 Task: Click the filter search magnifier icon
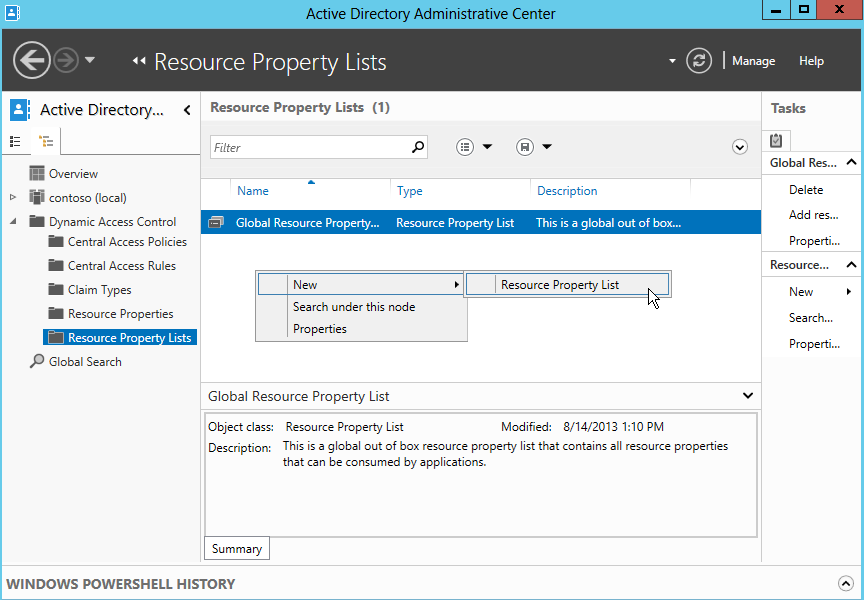(x=418, y=147)
